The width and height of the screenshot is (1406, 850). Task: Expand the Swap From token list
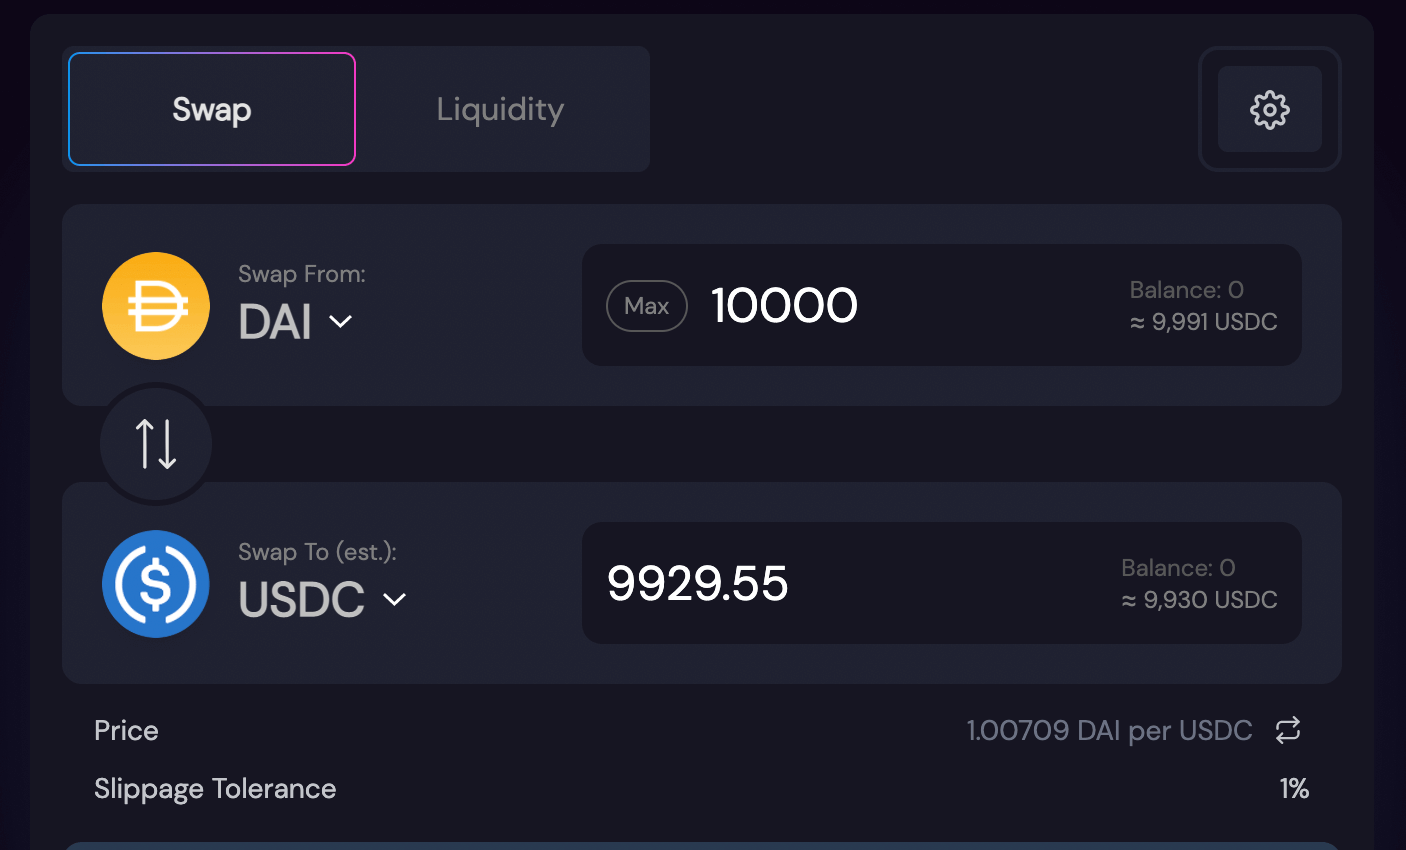click(295, 322)
